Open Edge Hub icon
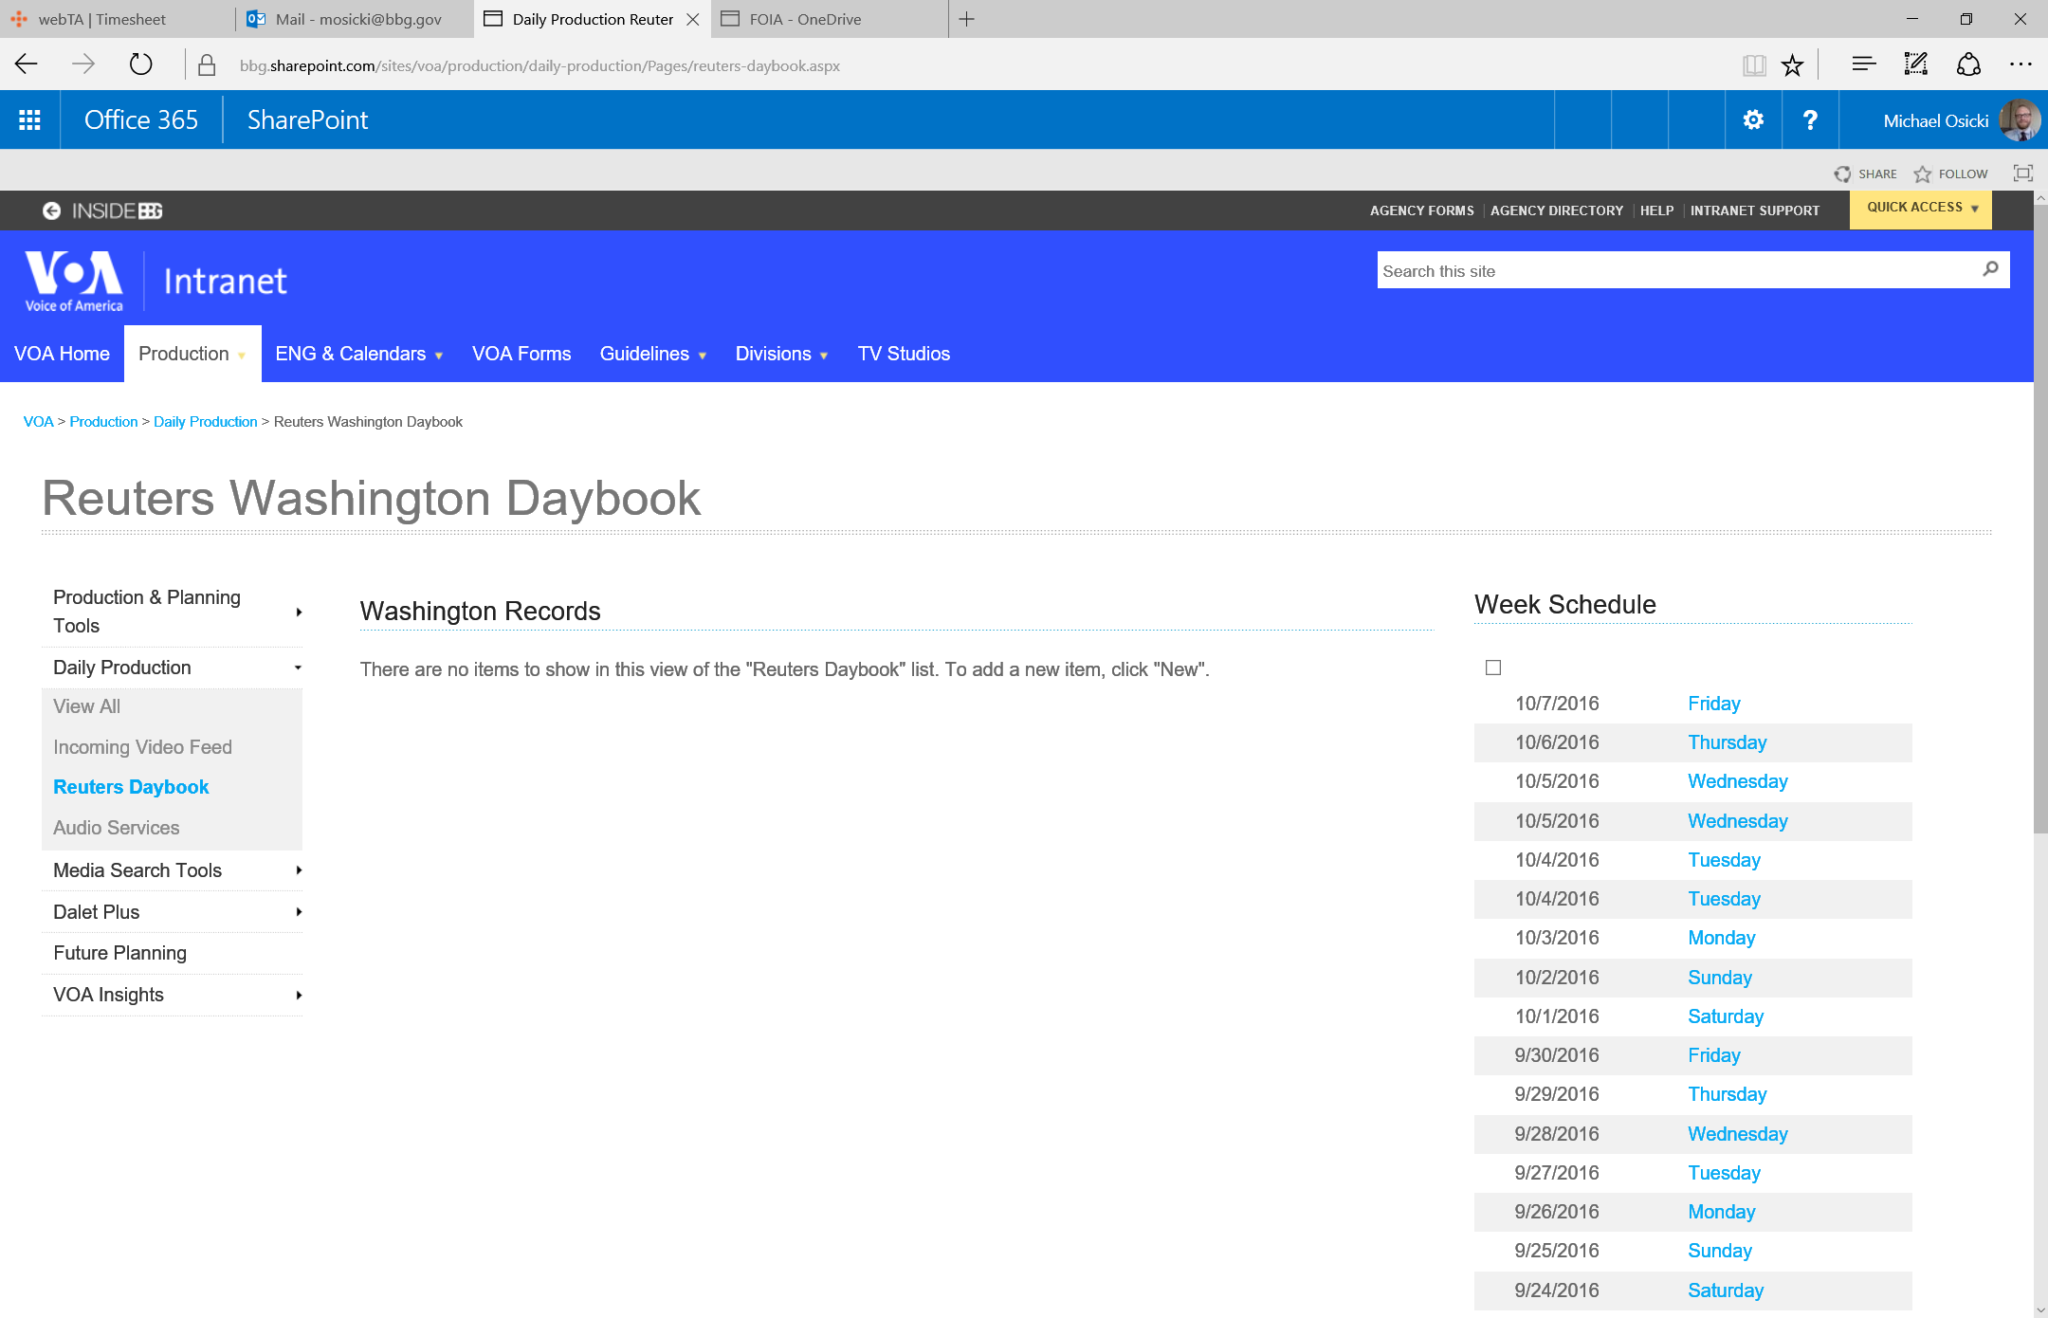This screenshot has width=2048, height=1318. [1862, 65]
